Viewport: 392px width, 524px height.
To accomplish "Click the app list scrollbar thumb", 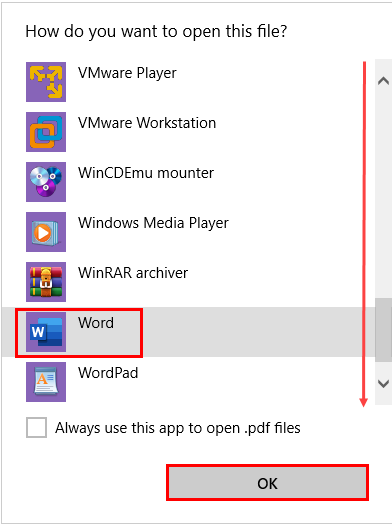I will (383, 330).
